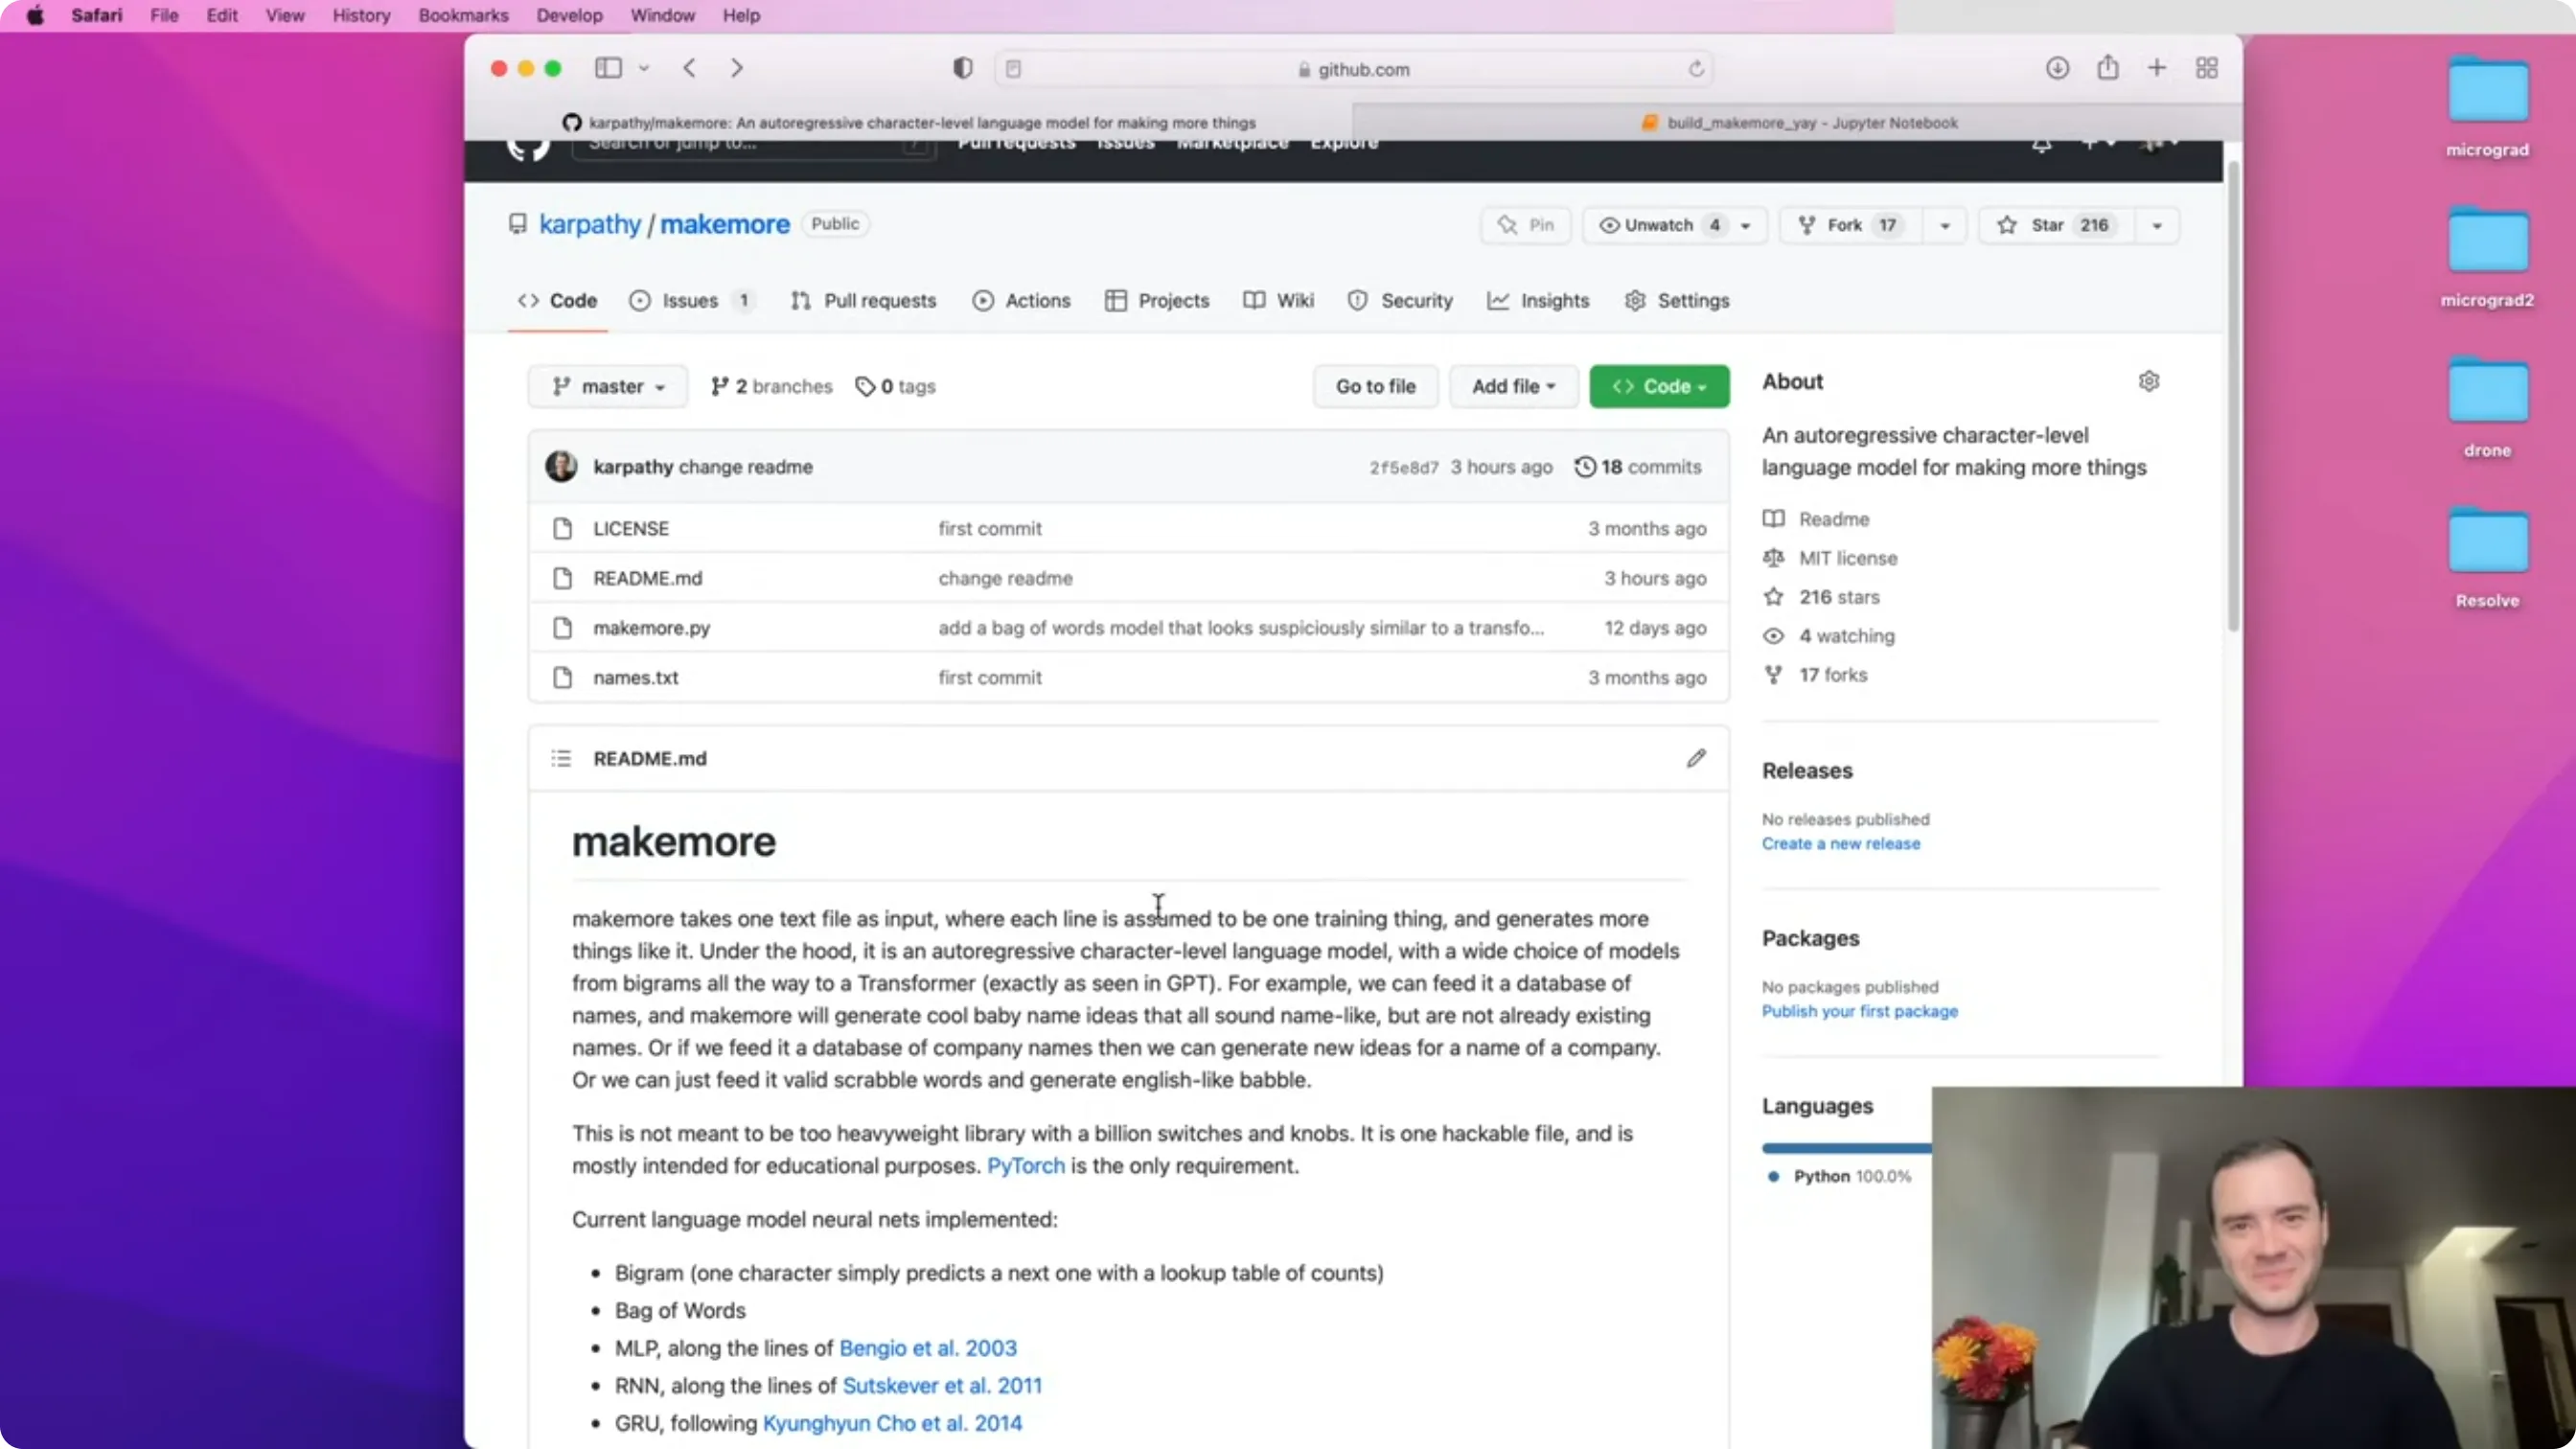The width and height of the screenshot is (2576, 1449).
Task: Open the repository Settings tab
Action: coord(1677,300)
